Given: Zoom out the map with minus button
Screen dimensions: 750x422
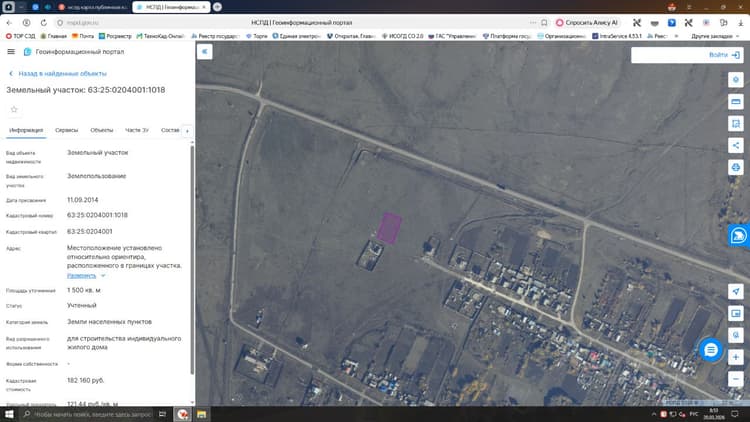Looking at the screenshot, I should (x=736, y=379).
